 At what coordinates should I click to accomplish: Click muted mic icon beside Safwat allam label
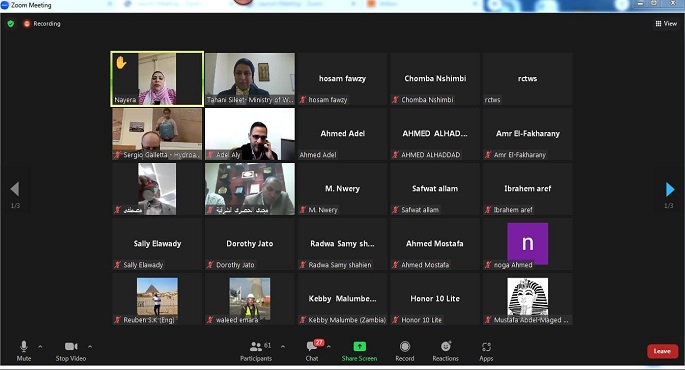click(395, 210)
